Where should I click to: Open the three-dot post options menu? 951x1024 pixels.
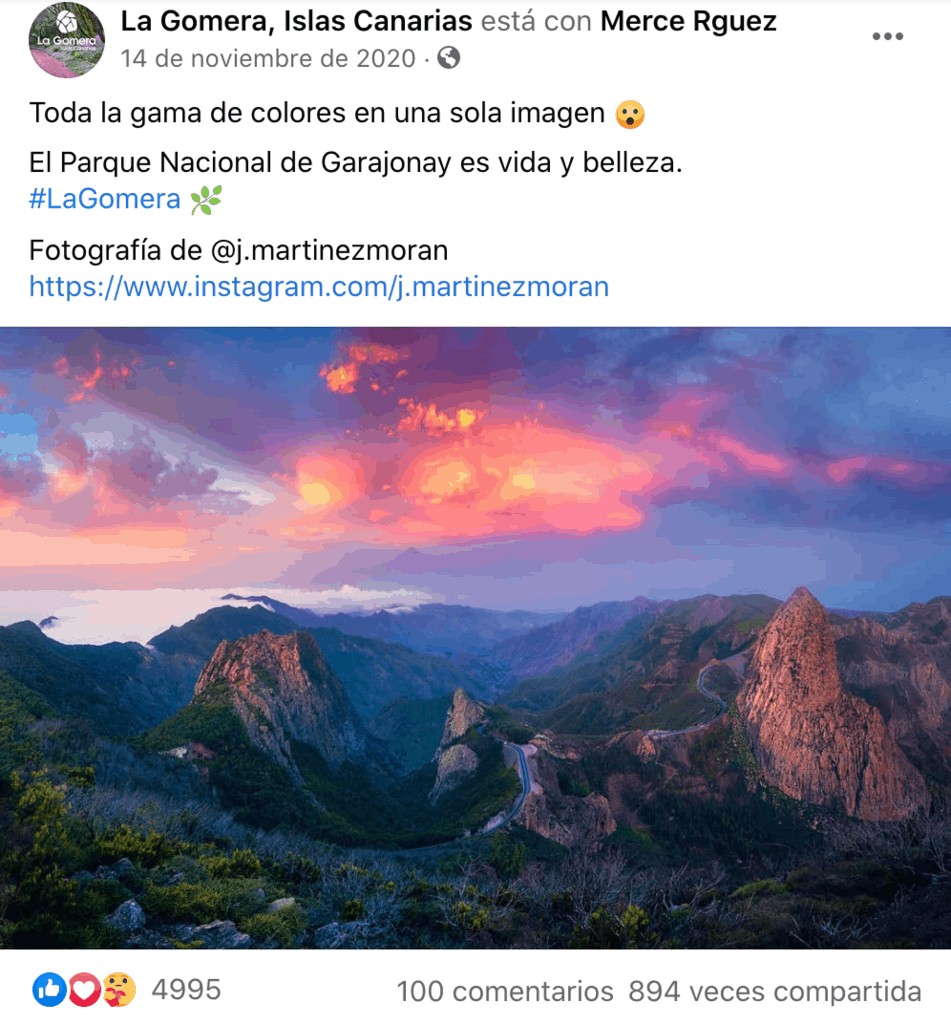pyautogui.click(x=888, y=37)
